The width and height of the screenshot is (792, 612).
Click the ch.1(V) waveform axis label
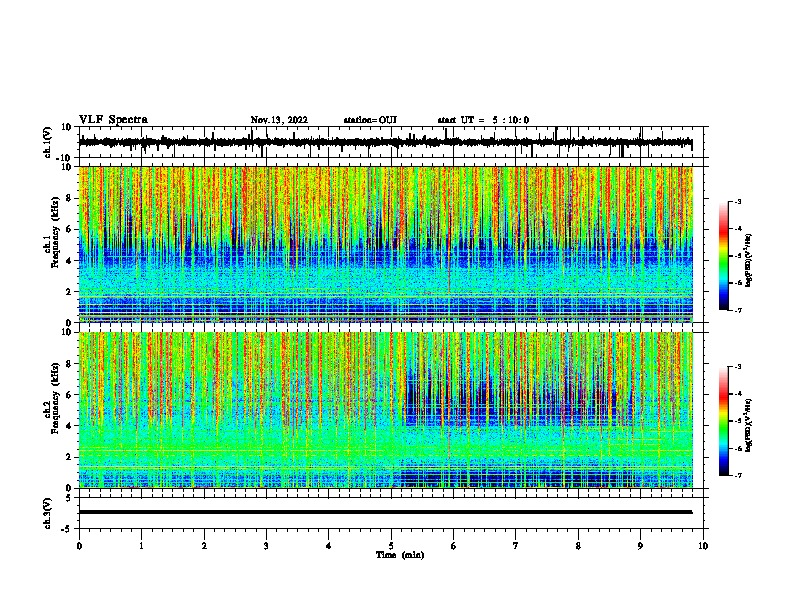48,142
